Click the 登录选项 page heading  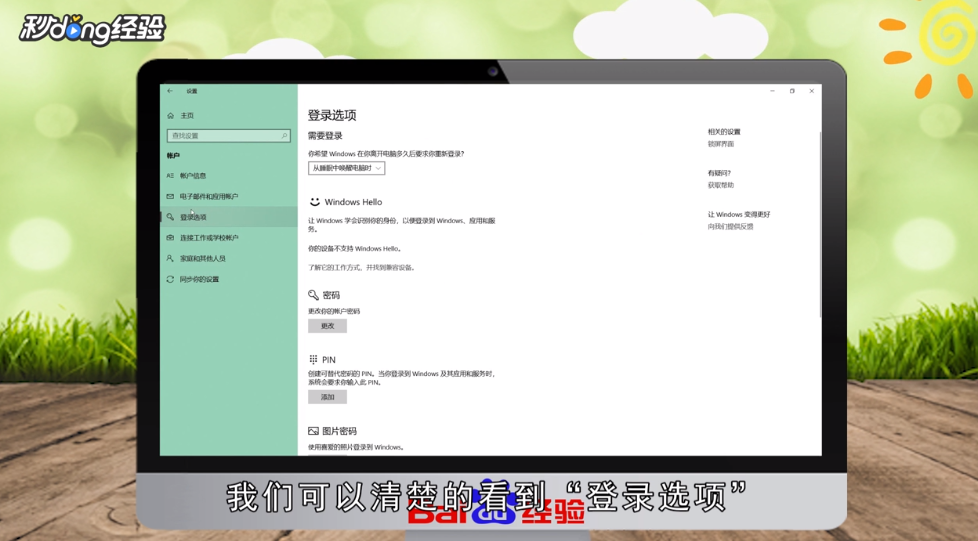point(332,115)
